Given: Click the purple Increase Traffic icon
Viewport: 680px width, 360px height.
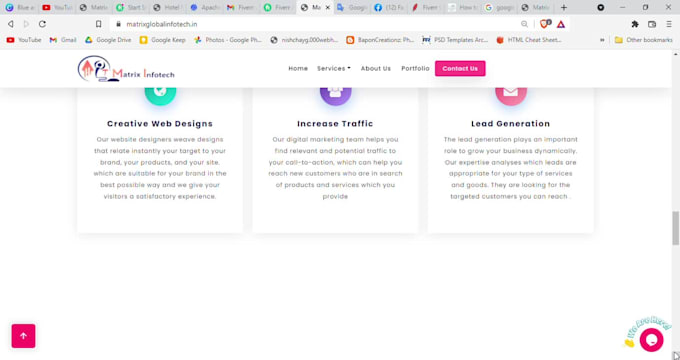Looking at the screenshot, I should point(335,95).
